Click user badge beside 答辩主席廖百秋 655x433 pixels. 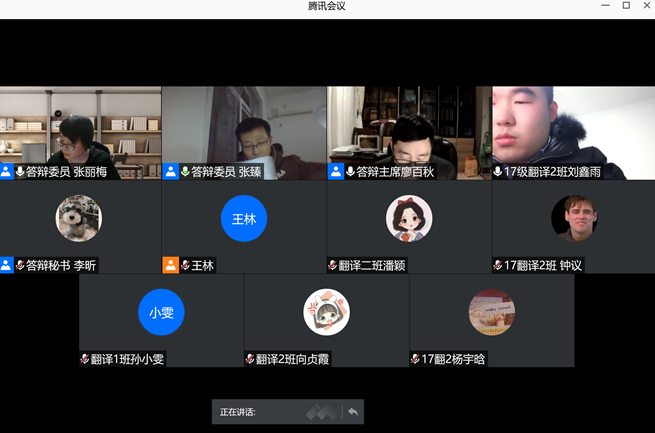[336, 172]
